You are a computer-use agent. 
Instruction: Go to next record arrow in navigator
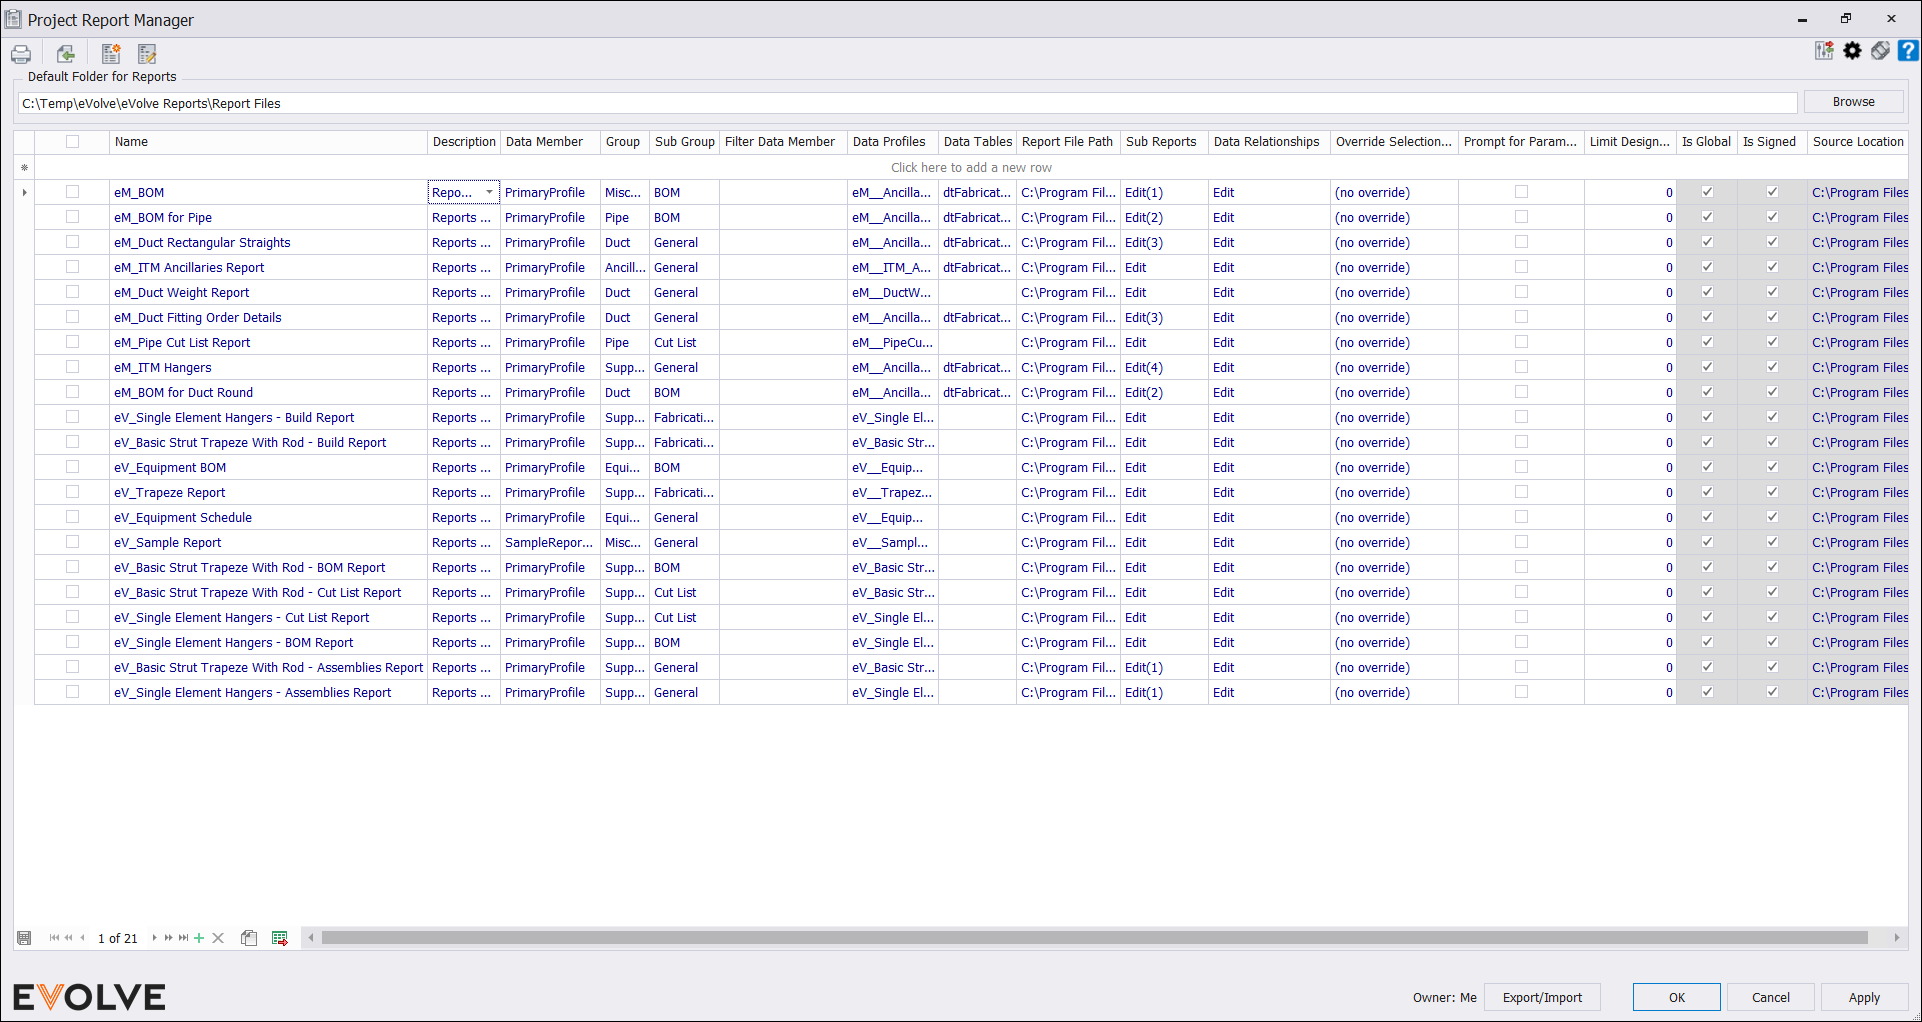pyautogui.click(x=154, y=938)
